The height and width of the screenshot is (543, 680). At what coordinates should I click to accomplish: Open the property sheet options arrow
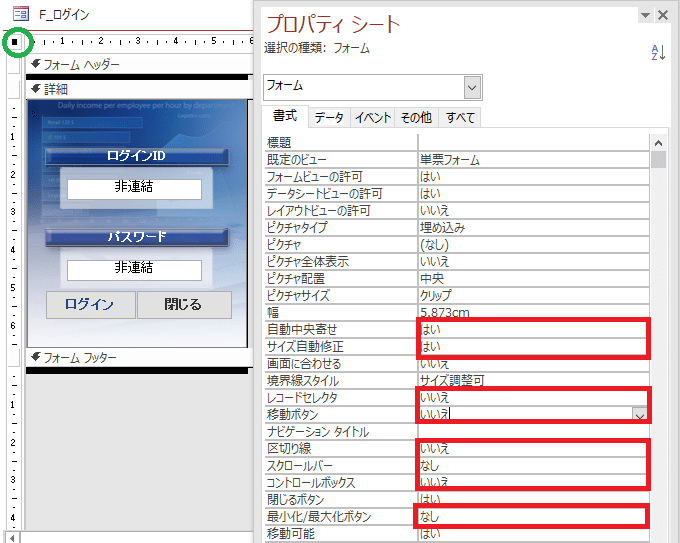click(x=645, y=15)
